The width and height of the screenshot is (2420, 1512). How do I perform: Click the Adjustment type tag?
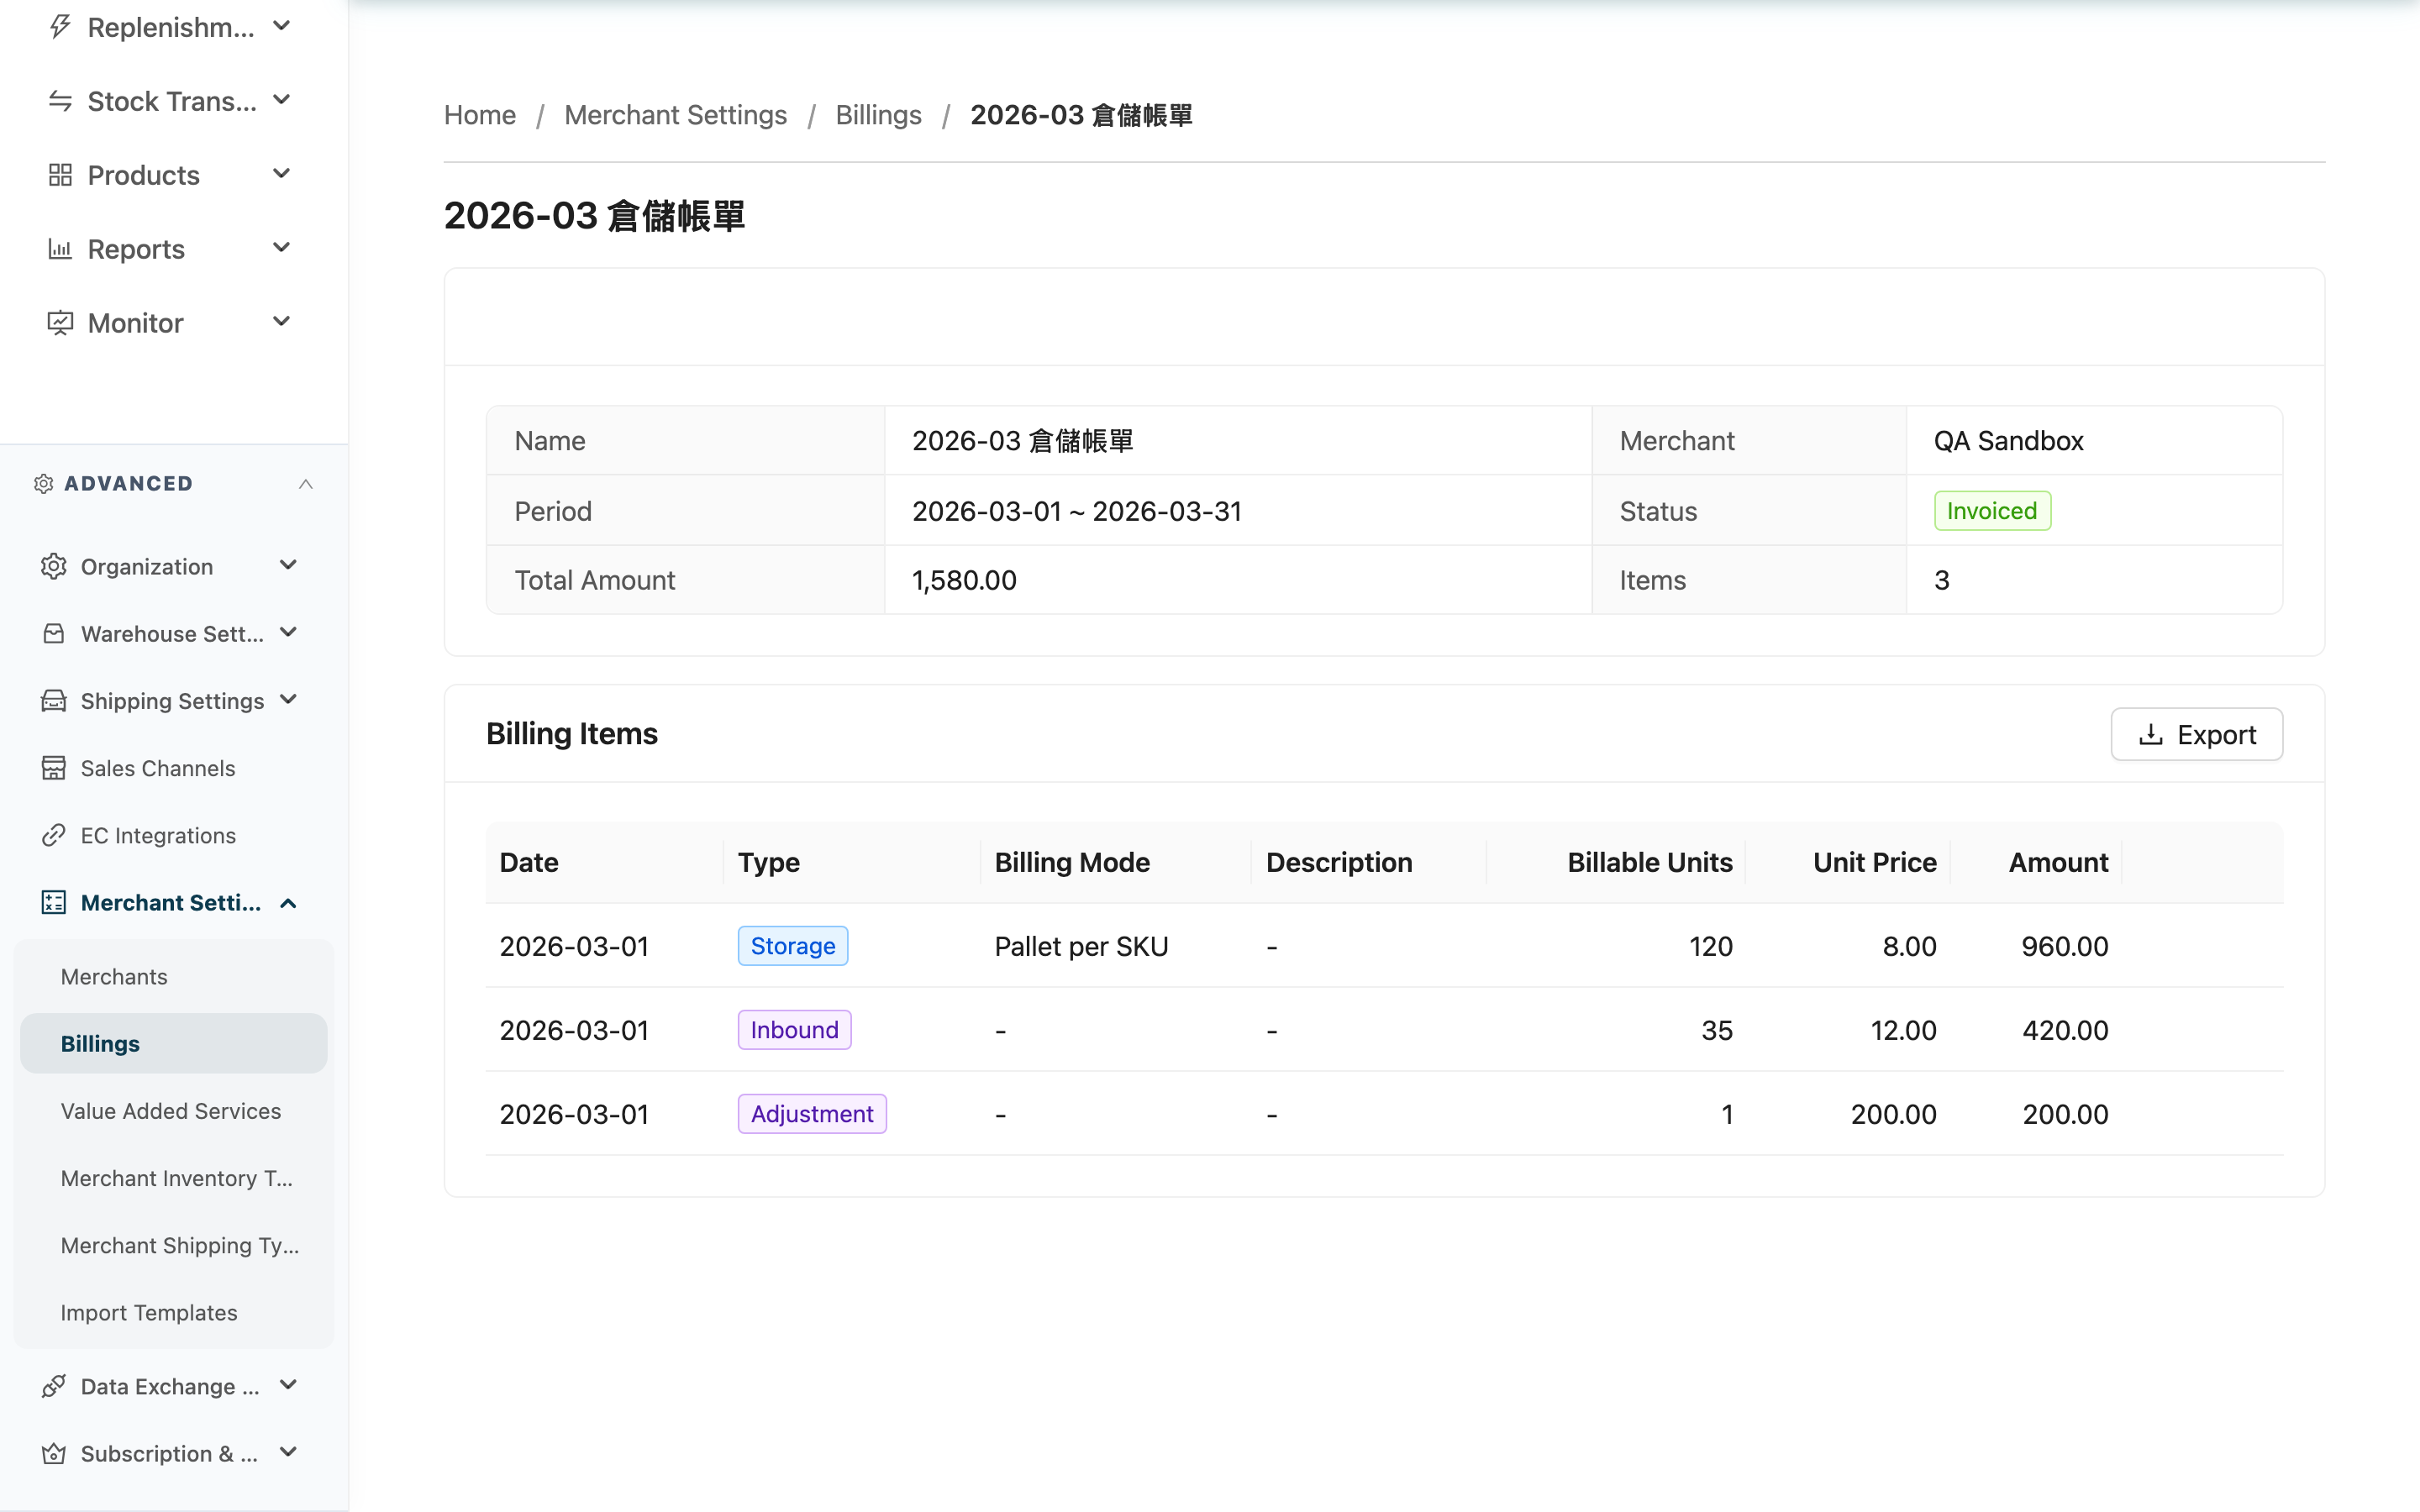point(812,1114)
